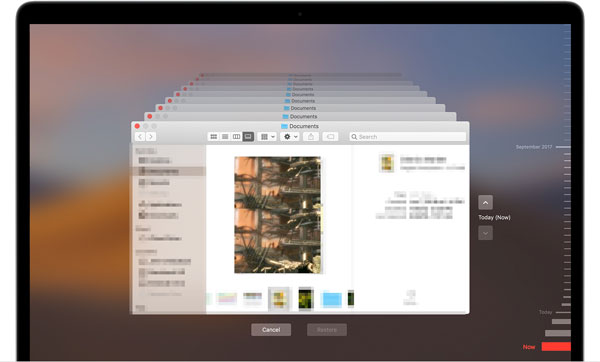Switch to column view

click(x=236, y=137)
